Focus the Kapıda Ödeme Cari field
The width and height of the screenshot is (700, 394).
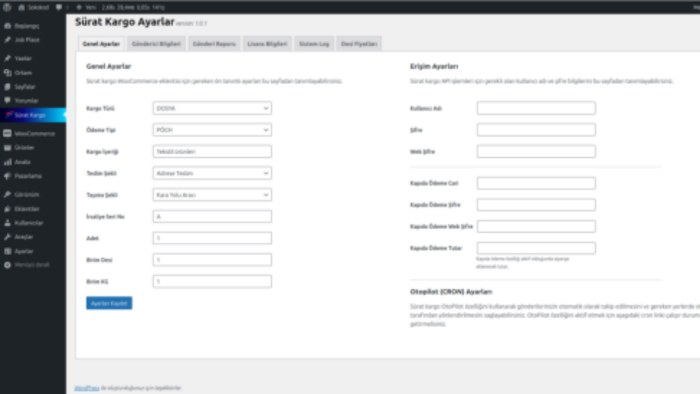click(x=536, y=183)
